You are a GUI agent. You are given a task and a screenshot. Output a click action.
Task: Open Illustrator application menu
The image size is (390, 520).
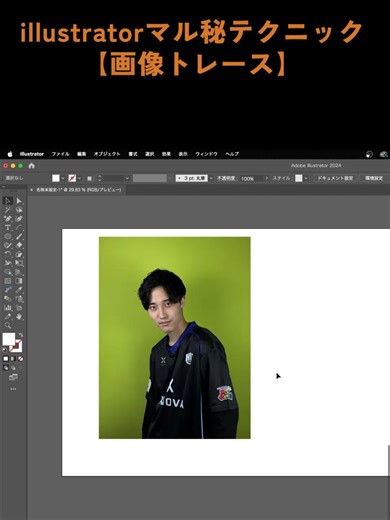point(32,154)
